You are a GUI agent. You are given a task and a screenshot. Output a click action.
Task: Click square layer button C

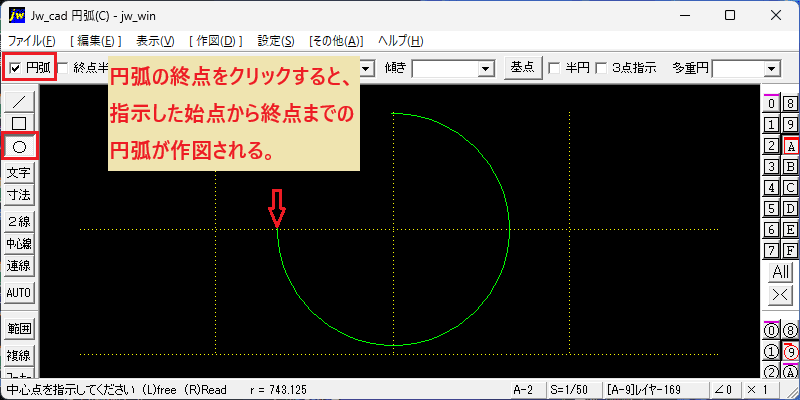(x=790, y=188)
